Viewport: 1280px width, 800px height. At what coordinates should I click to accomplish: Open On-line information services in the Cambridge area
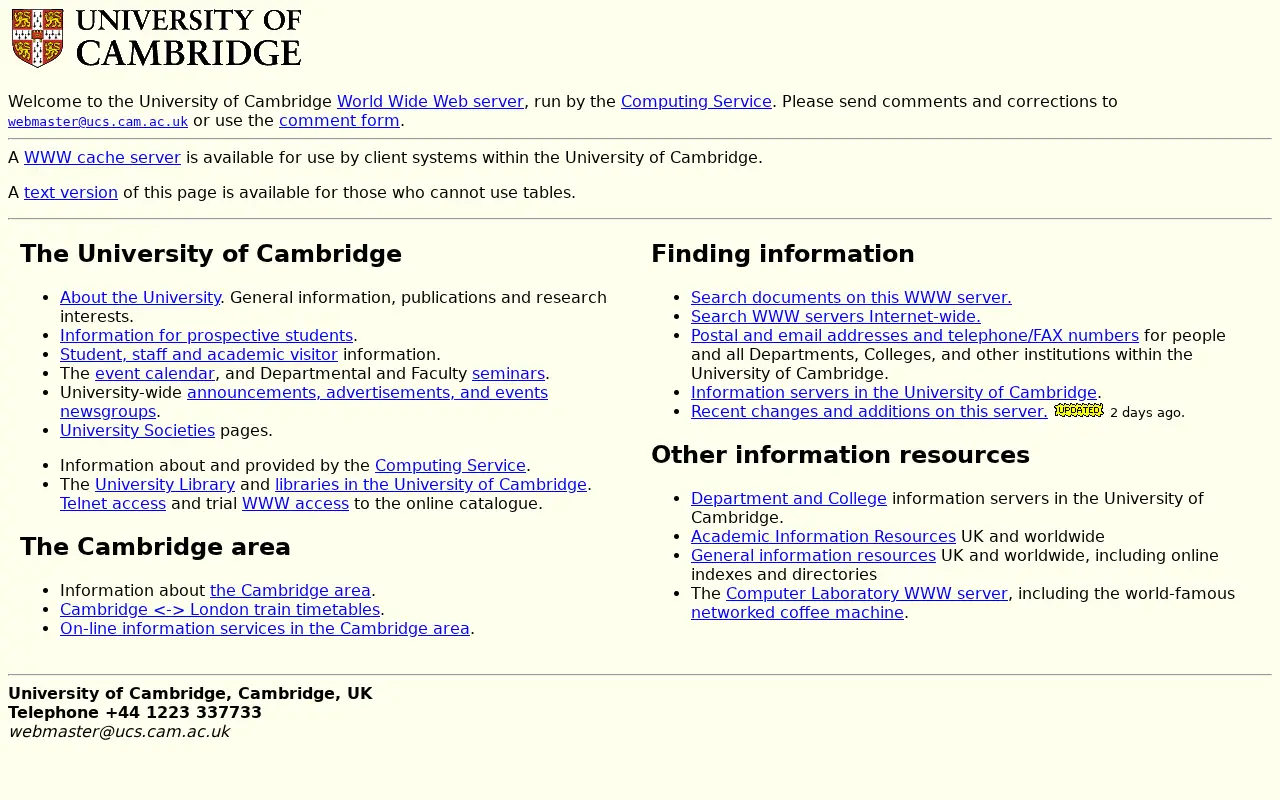point(265,629)
